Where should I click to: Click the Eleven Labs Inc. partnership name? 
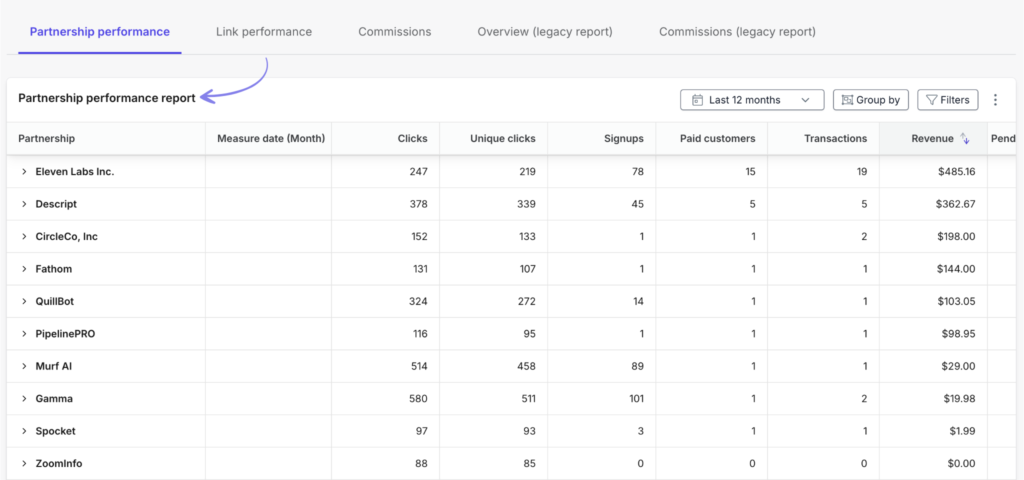pyautogui.click(x=74, y=172)
